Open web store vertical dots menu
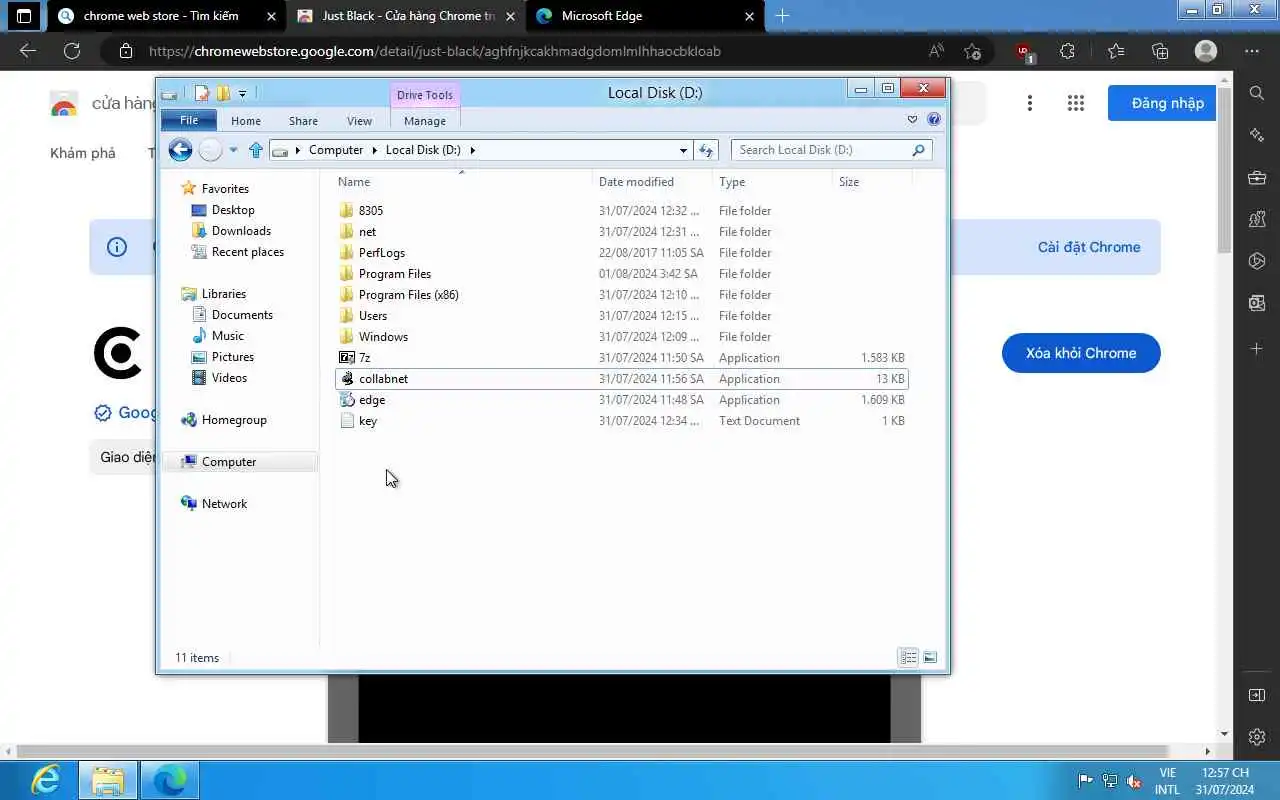Image resolution: width=1280 pixels, height=800 pixels. [1030, 103]
